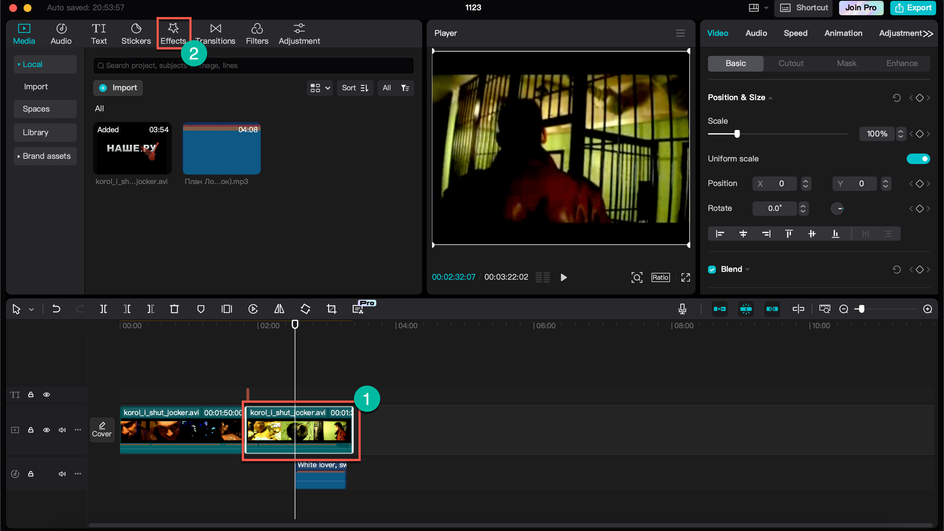Click the Export button
944x531 pixels.
coord(913,8)
